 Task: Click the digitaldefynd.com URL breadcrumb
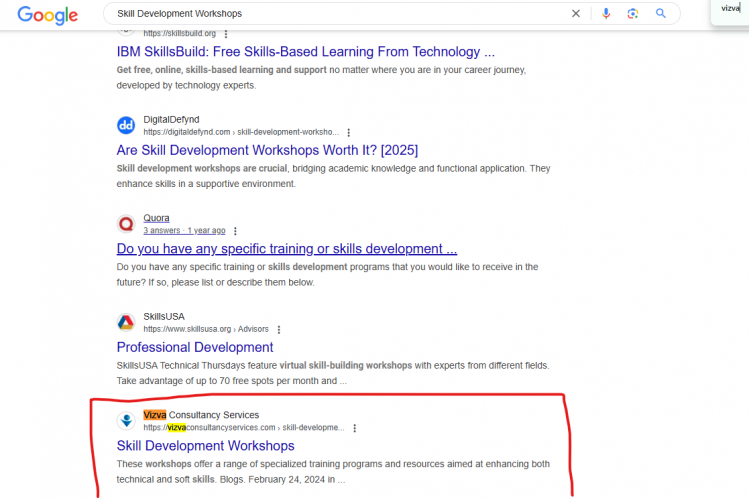pyautogui.click(x=241, y=132)
